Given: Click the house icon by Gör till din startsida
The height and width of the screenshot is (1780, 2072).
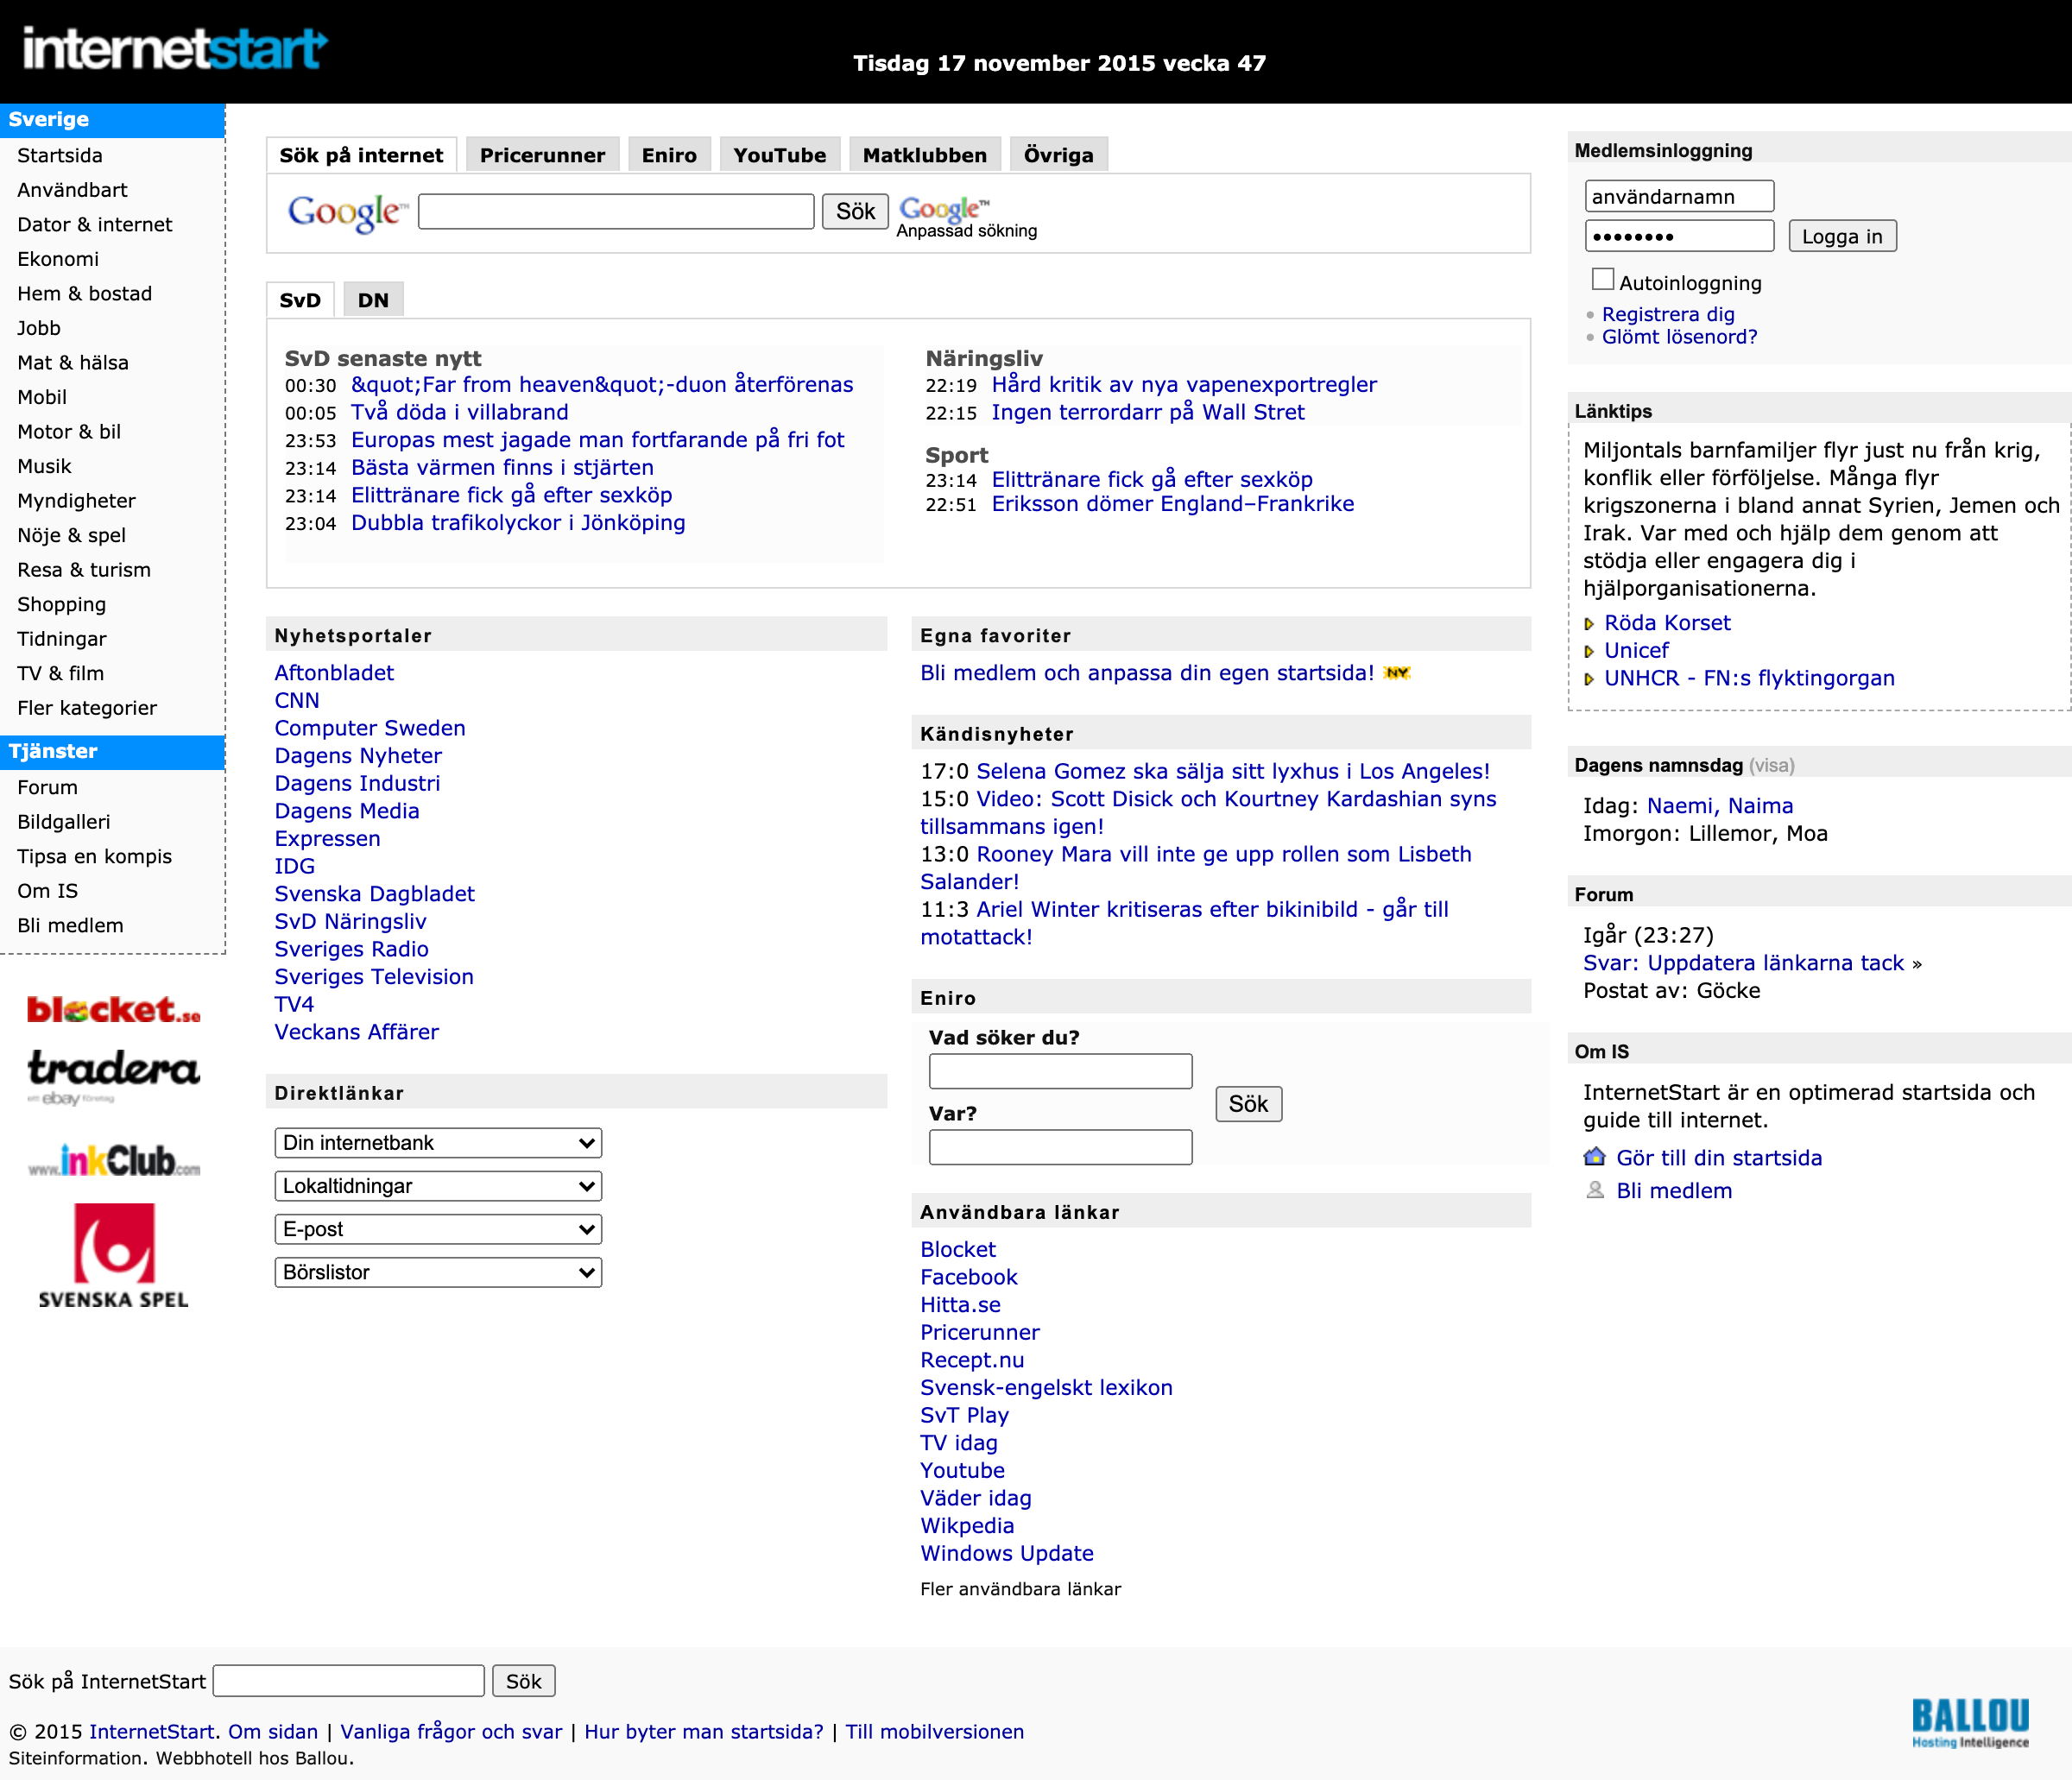Looking at the screenshot, I should point(1594,1157).
